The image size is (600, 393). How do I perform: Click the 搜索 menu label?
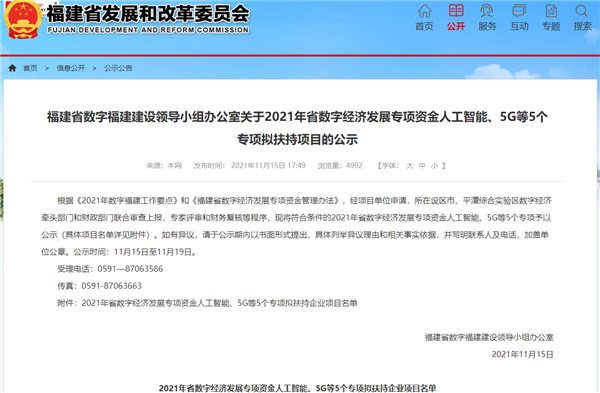(582, 26)
